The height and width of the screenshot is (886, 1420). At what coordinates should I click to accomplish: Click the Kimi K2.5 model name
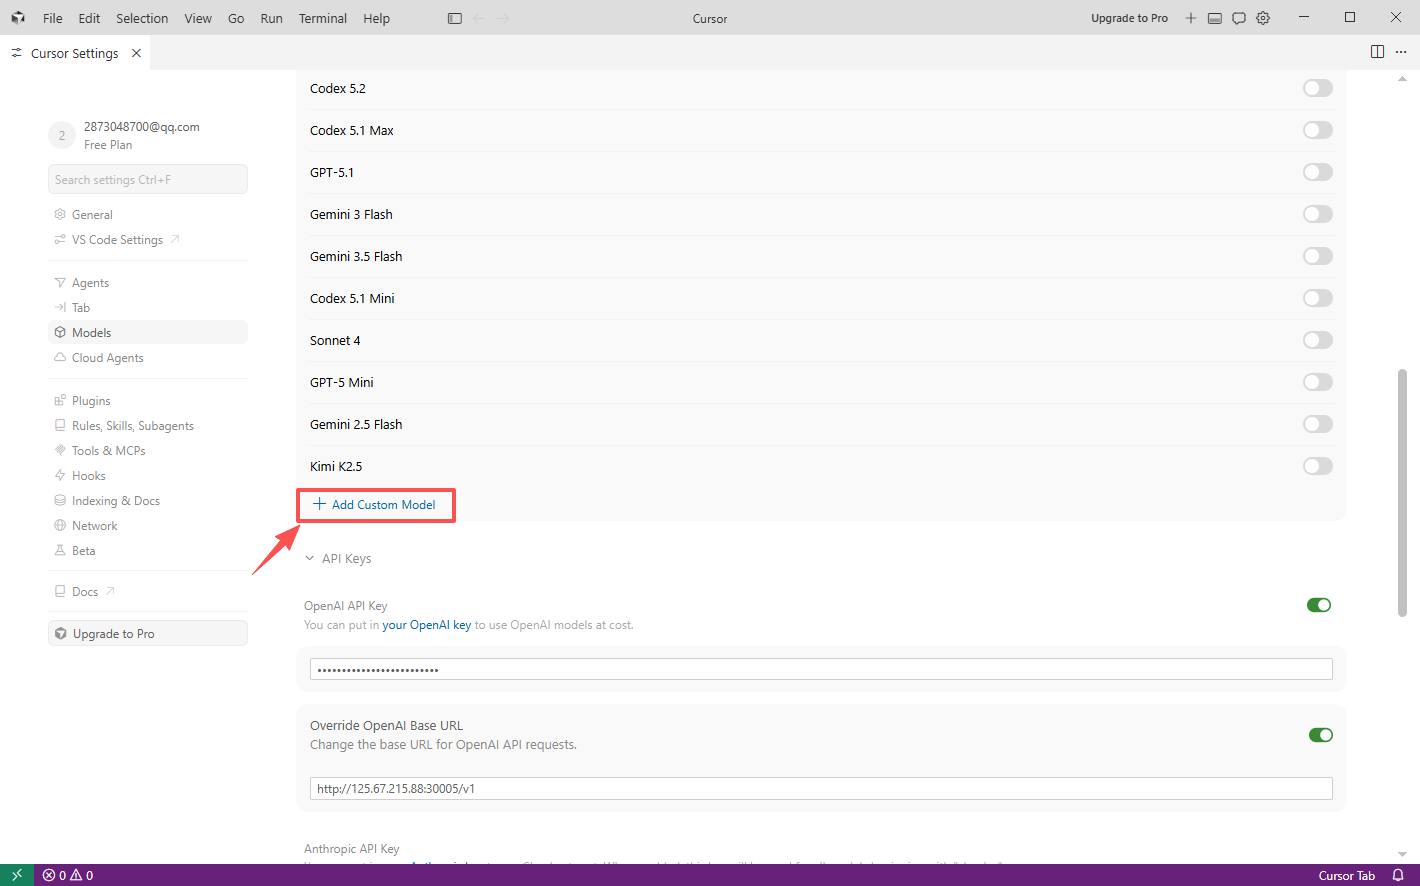336,466
